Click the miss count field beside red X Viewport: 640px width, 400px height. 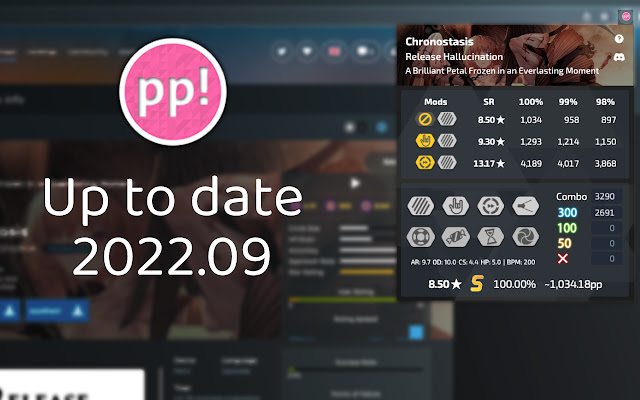pyautogui.click(x=606, y=259)
